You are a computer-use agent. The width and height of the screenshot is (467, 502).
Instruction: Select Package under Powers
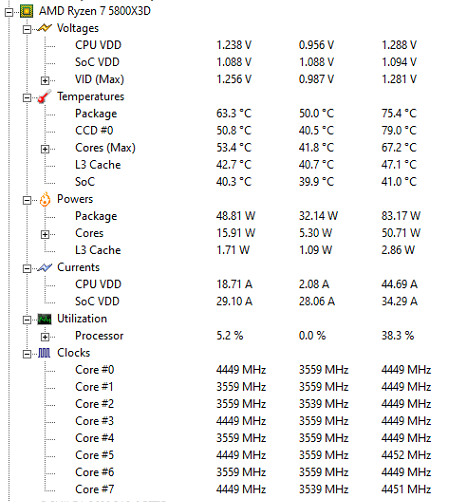click(96, 216)
